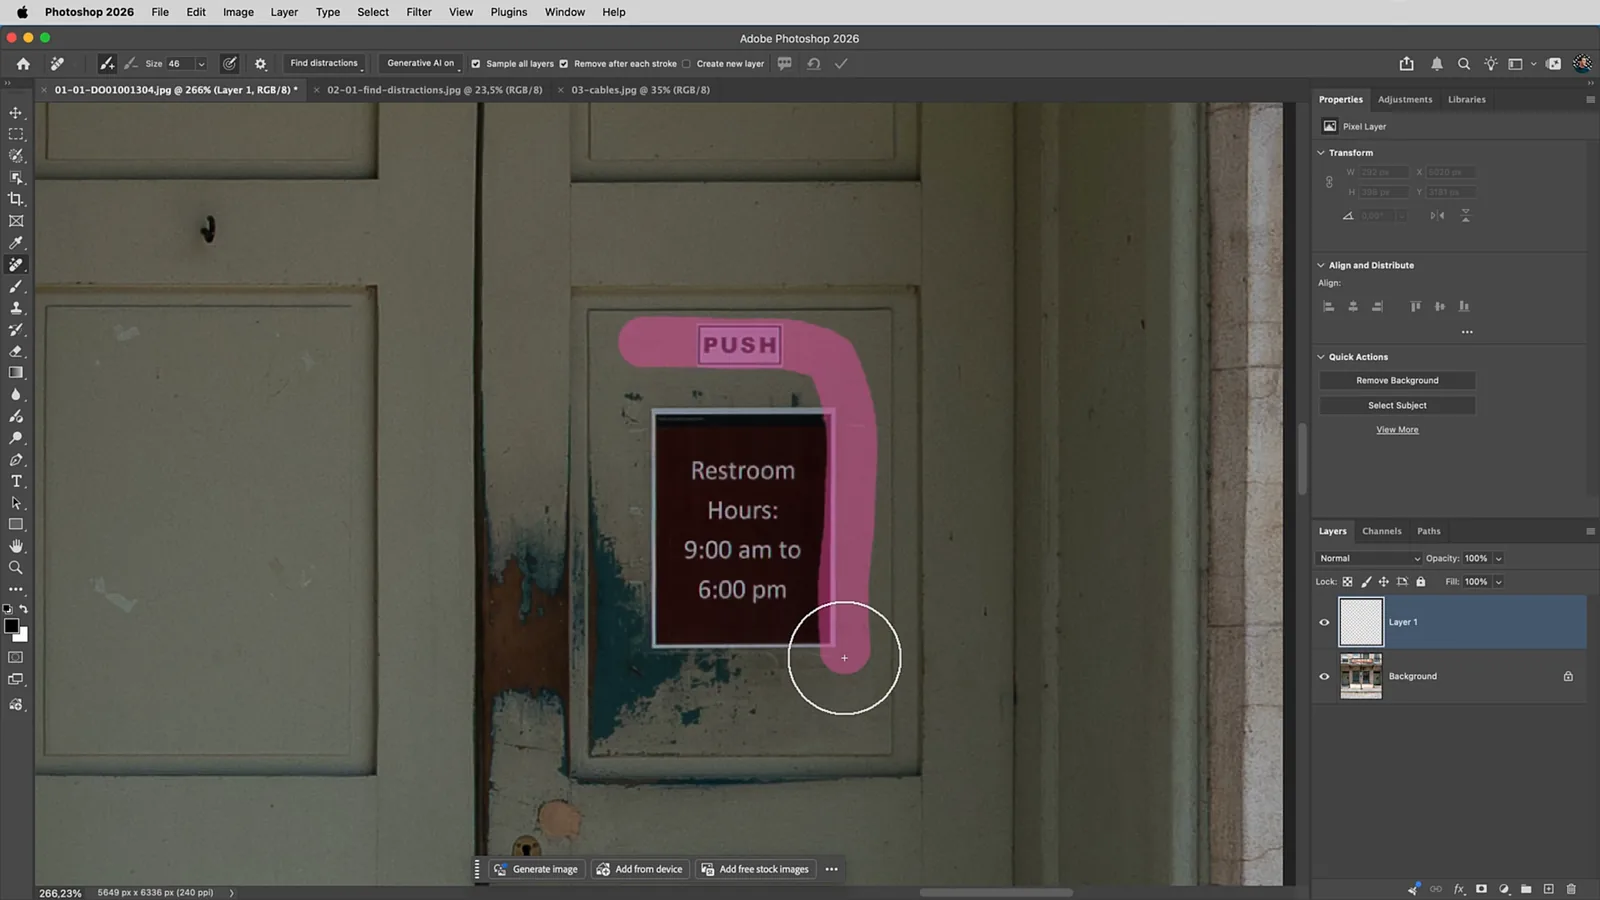Open the View More link
This screenshot has height=900, width=1600.
pos(1397,430)
